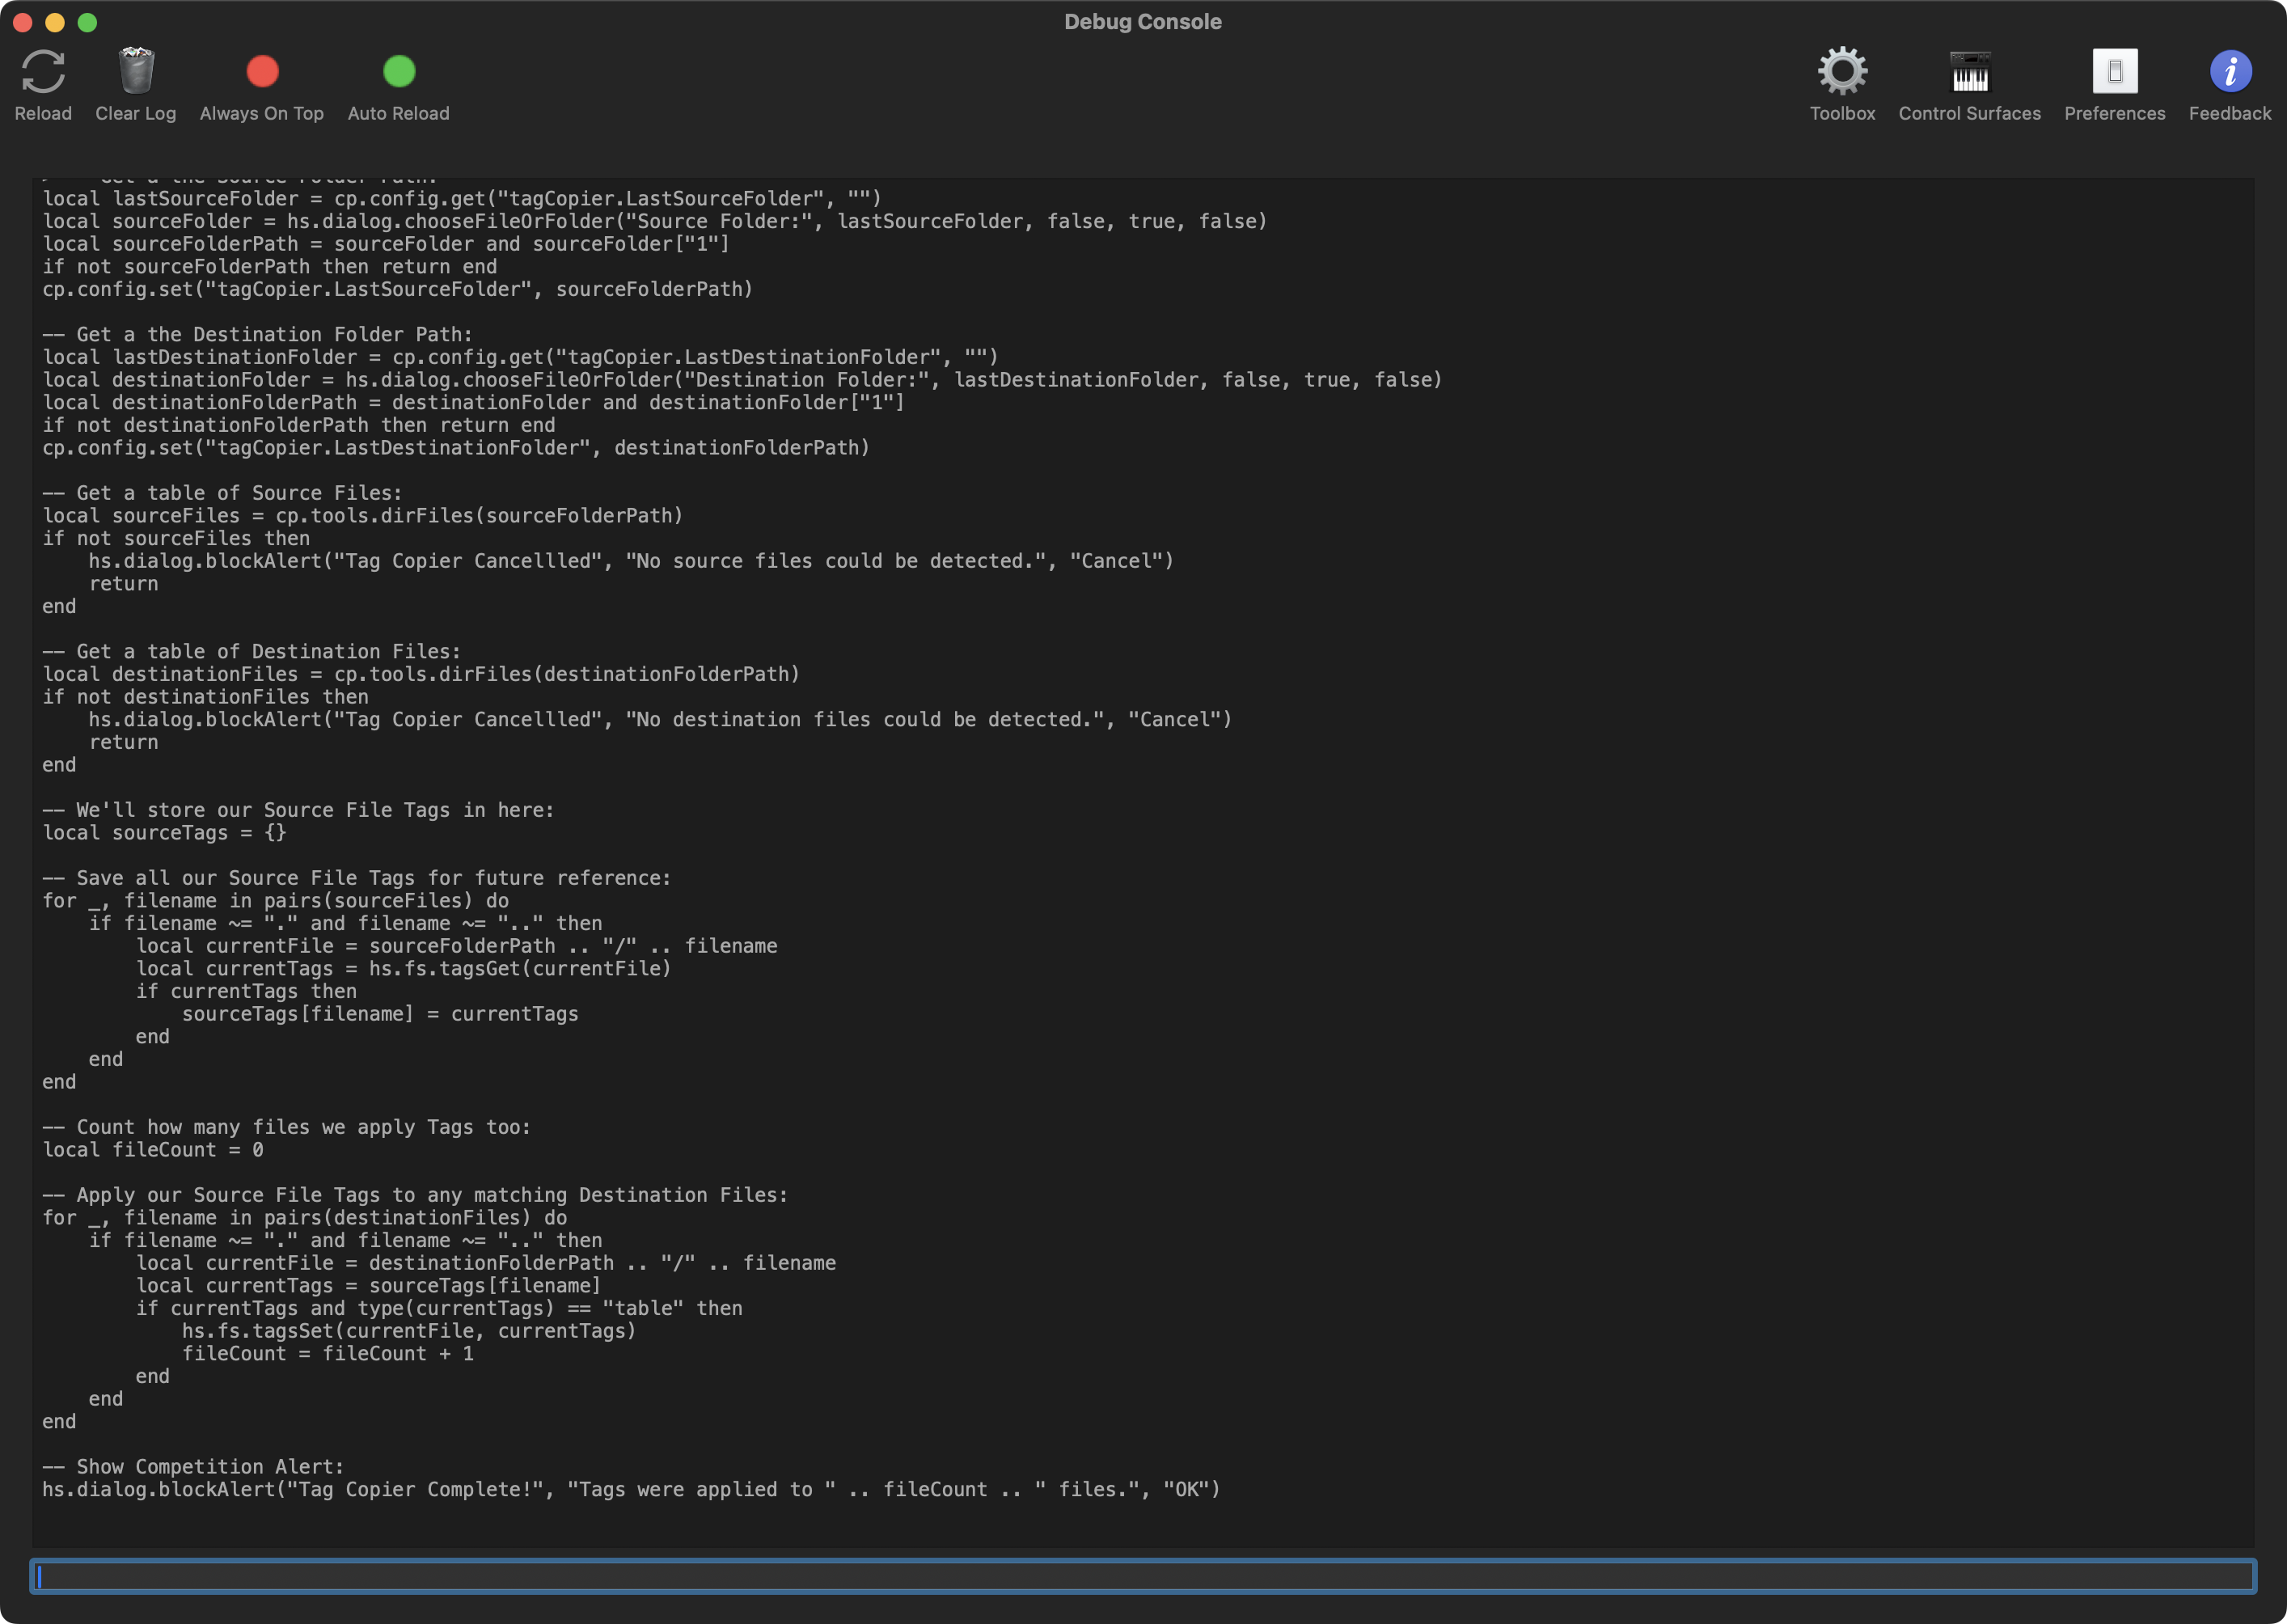Click the "local fileCount = 0" log line

(153, 1150)
